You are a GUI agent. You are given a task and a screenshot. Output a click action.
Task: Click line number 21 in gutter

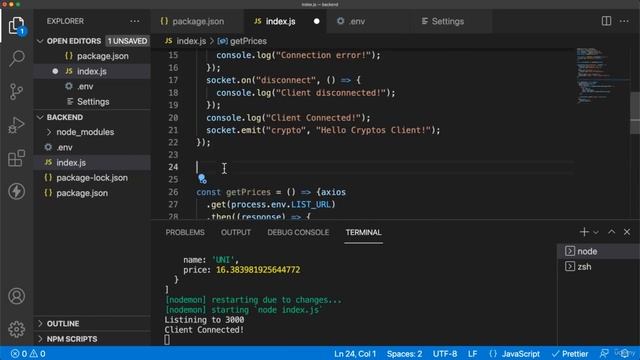[173, 130]
